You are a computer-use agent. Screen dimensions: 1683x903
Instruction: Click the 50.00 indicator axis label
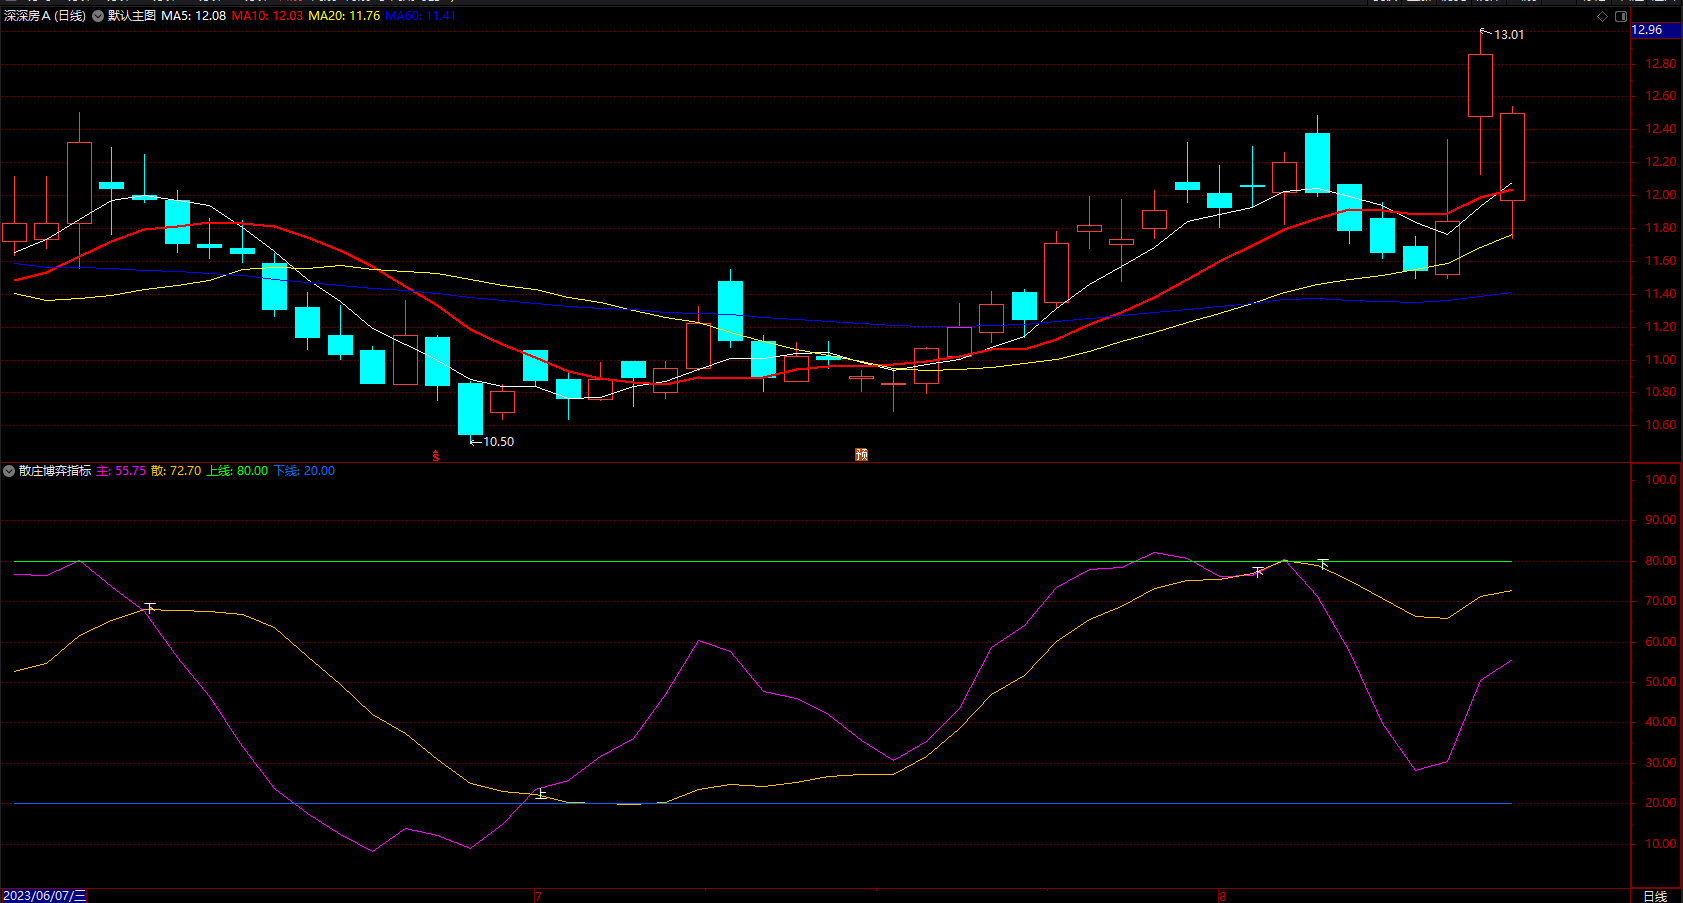(x=1661, y=682)
